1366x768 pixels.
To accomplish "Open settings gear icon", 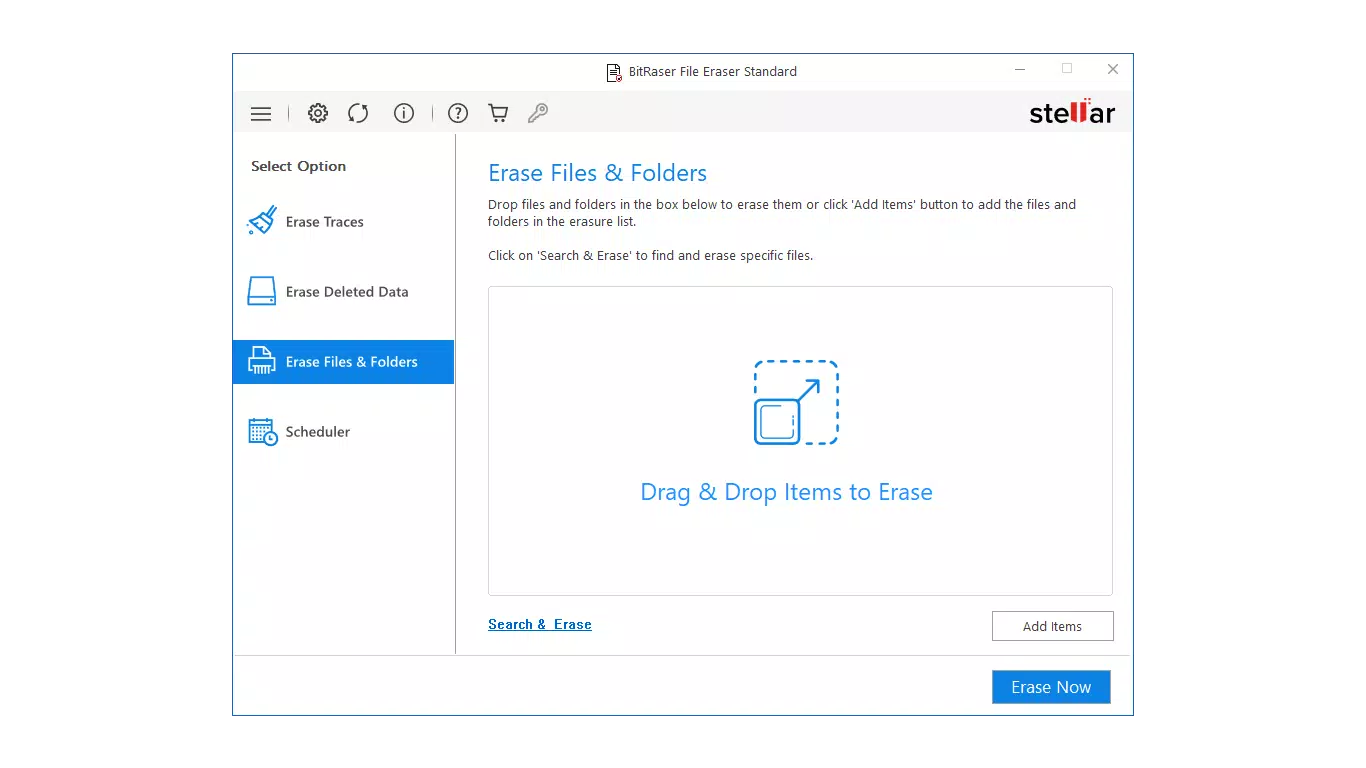I will [x=318, y=113].
